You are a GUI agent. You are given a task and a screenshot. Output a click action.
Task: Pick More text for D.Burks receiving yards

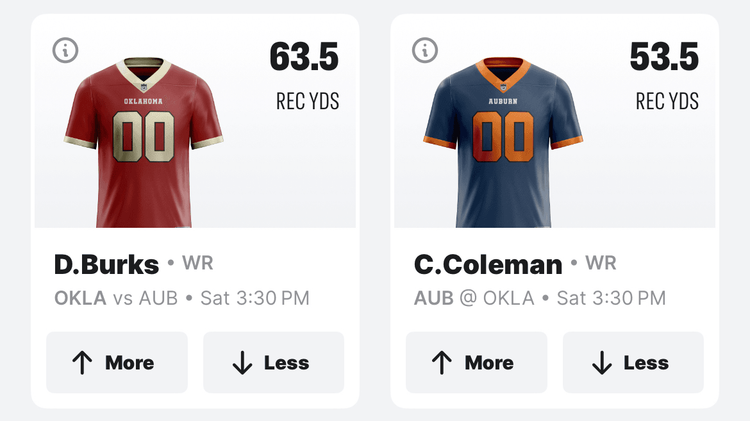click(x=130, y=363)
